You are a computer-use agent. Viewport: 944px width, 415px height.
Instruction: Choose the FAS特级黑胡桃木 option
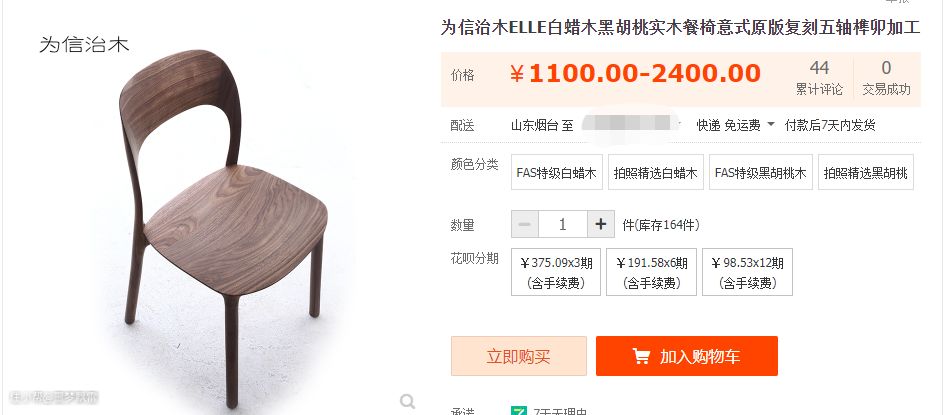[761, 172]
